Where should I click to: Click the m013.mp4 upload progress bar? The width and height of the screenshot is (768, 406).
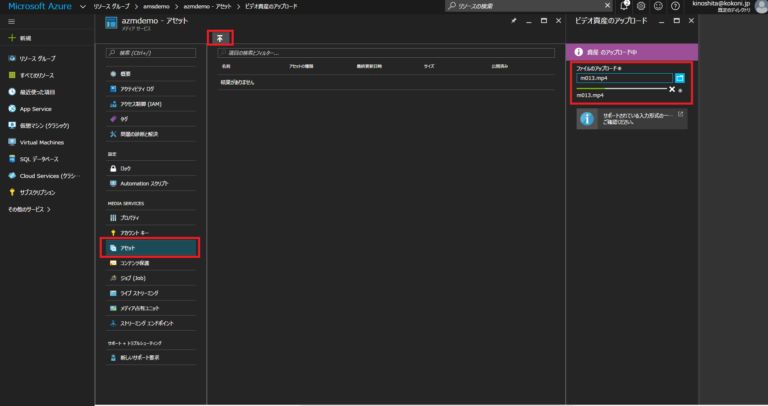(x=622, y=89)
